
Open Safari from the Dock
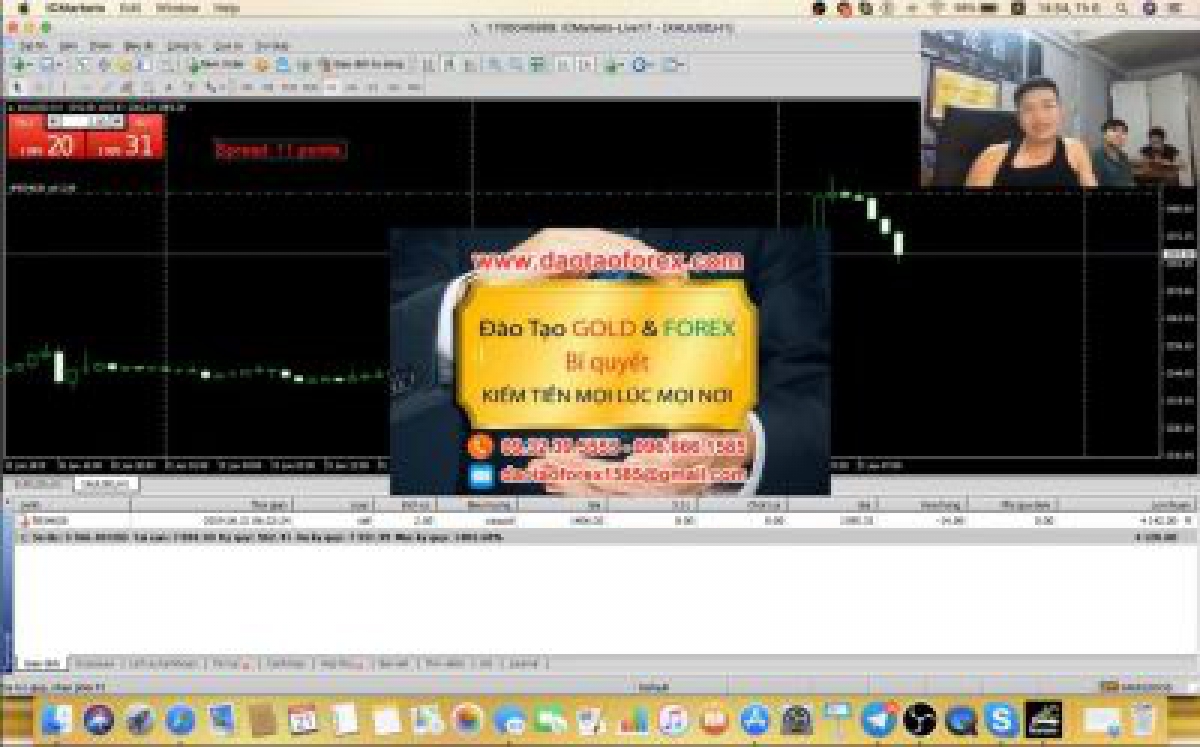[x=180, y=719]
